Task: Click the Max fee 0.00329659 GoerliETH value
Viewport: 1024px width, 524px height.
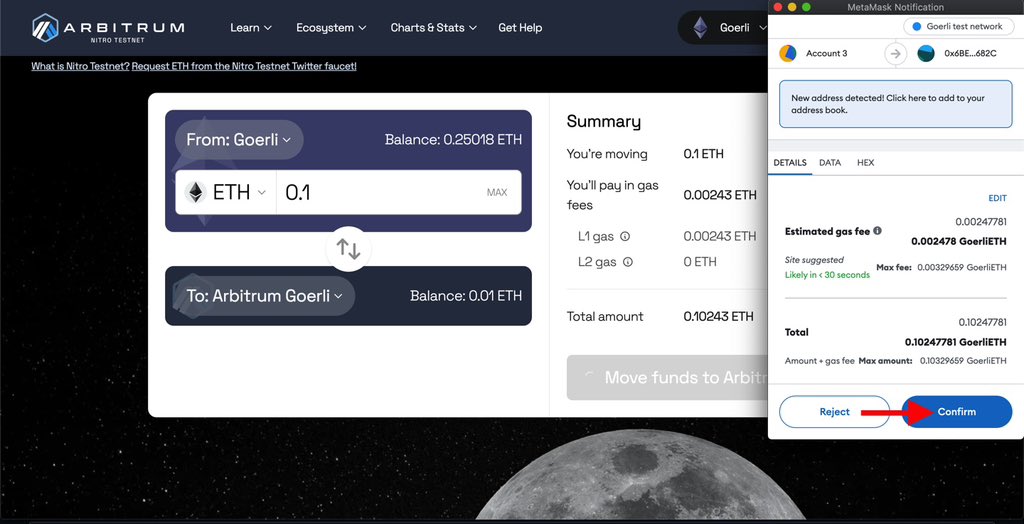Action: click(962, 267)
